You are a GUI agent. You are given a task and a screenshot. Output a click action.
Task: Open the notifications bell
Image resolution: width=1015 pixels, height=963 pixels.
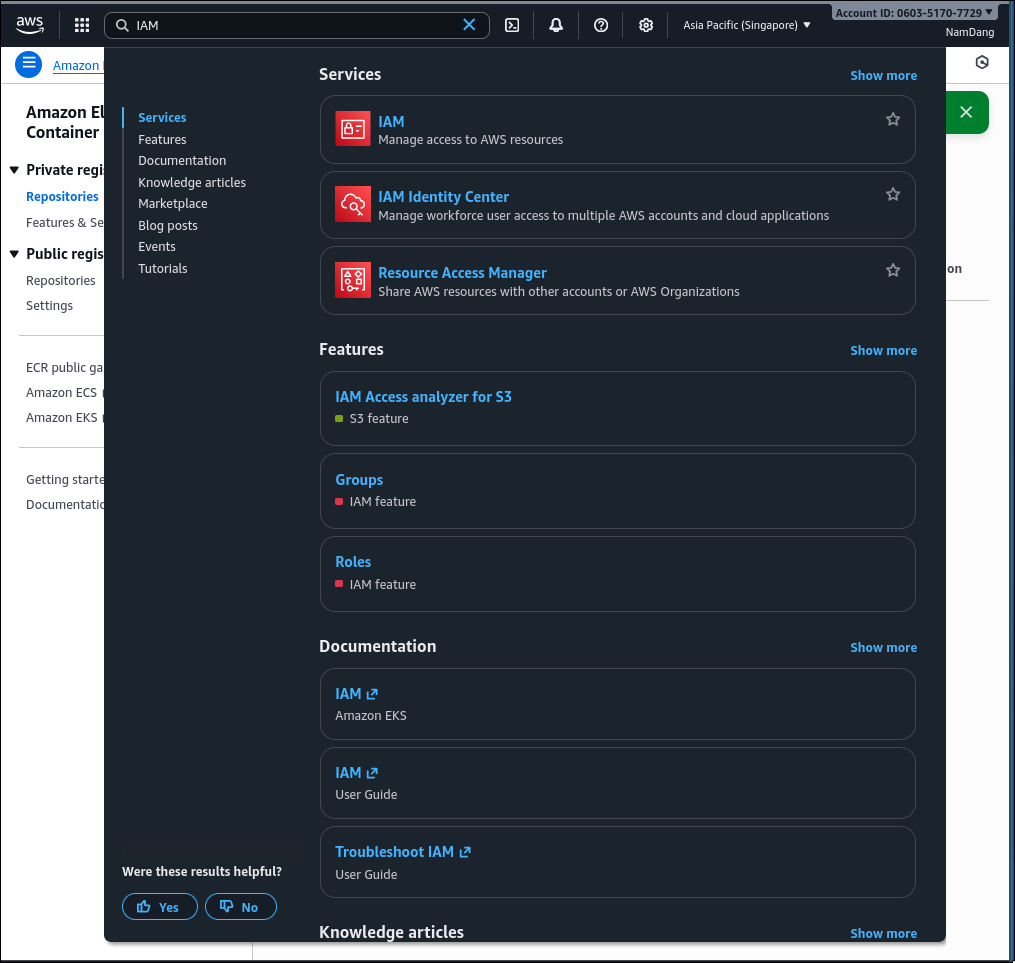coord(556,24)
